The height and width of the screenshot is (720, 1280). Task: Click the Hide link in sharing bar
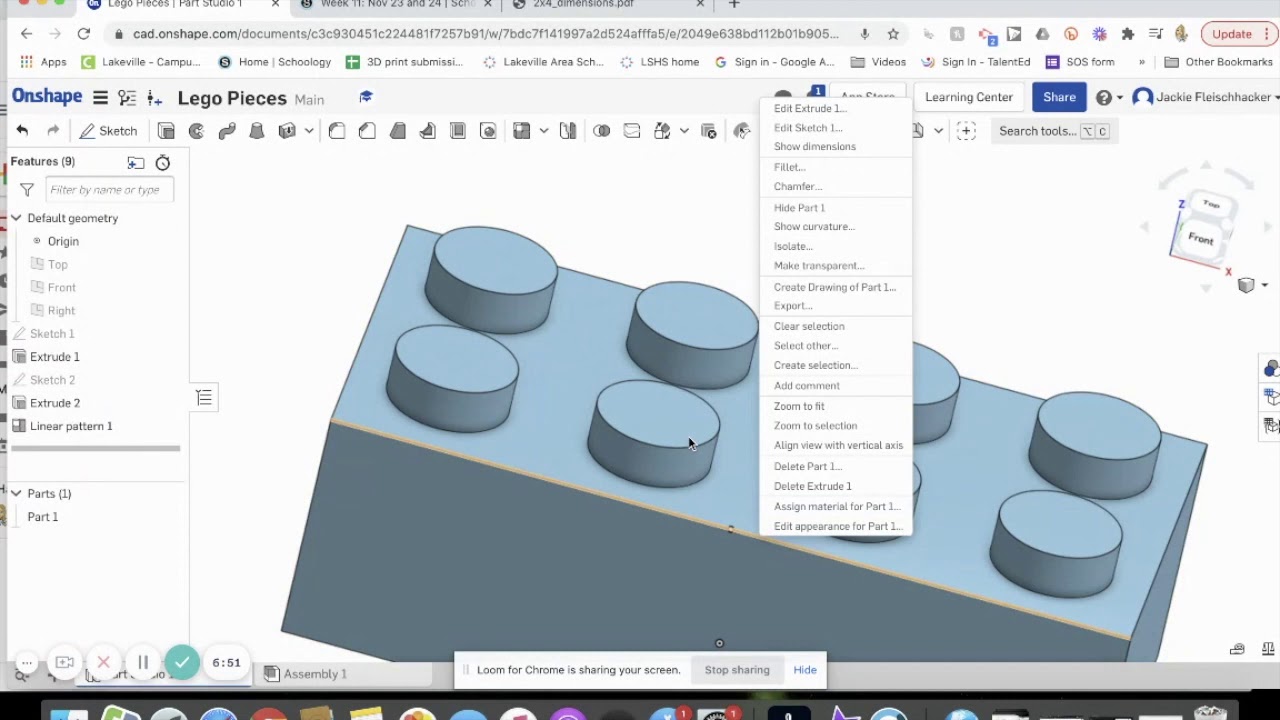(x=805, y=670)
